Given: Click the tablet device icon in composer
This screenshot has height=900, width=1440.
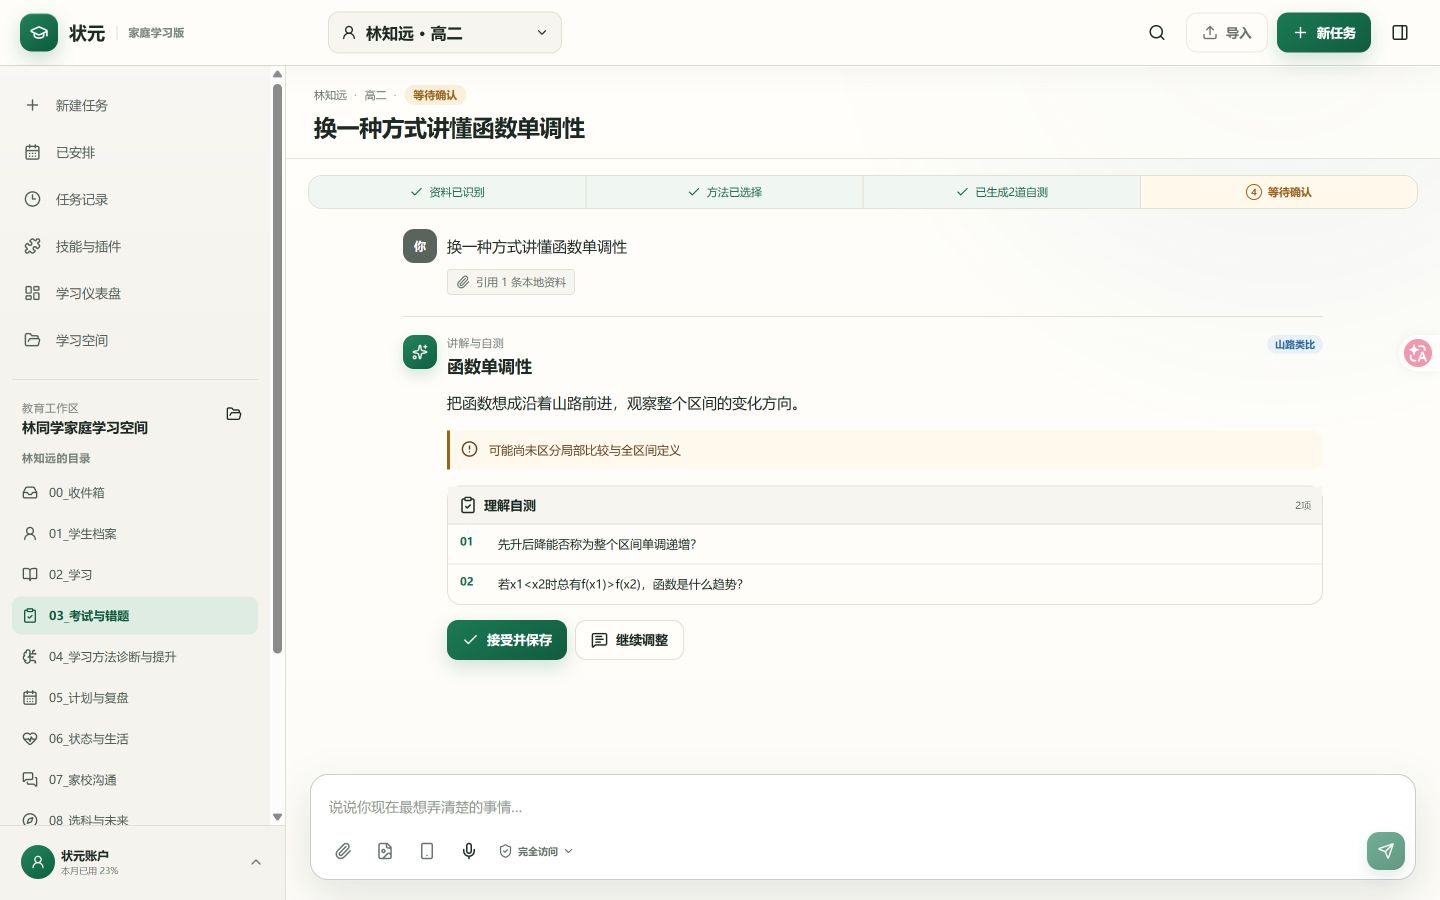Looking at the screenshot, I should tap(427, 851).
